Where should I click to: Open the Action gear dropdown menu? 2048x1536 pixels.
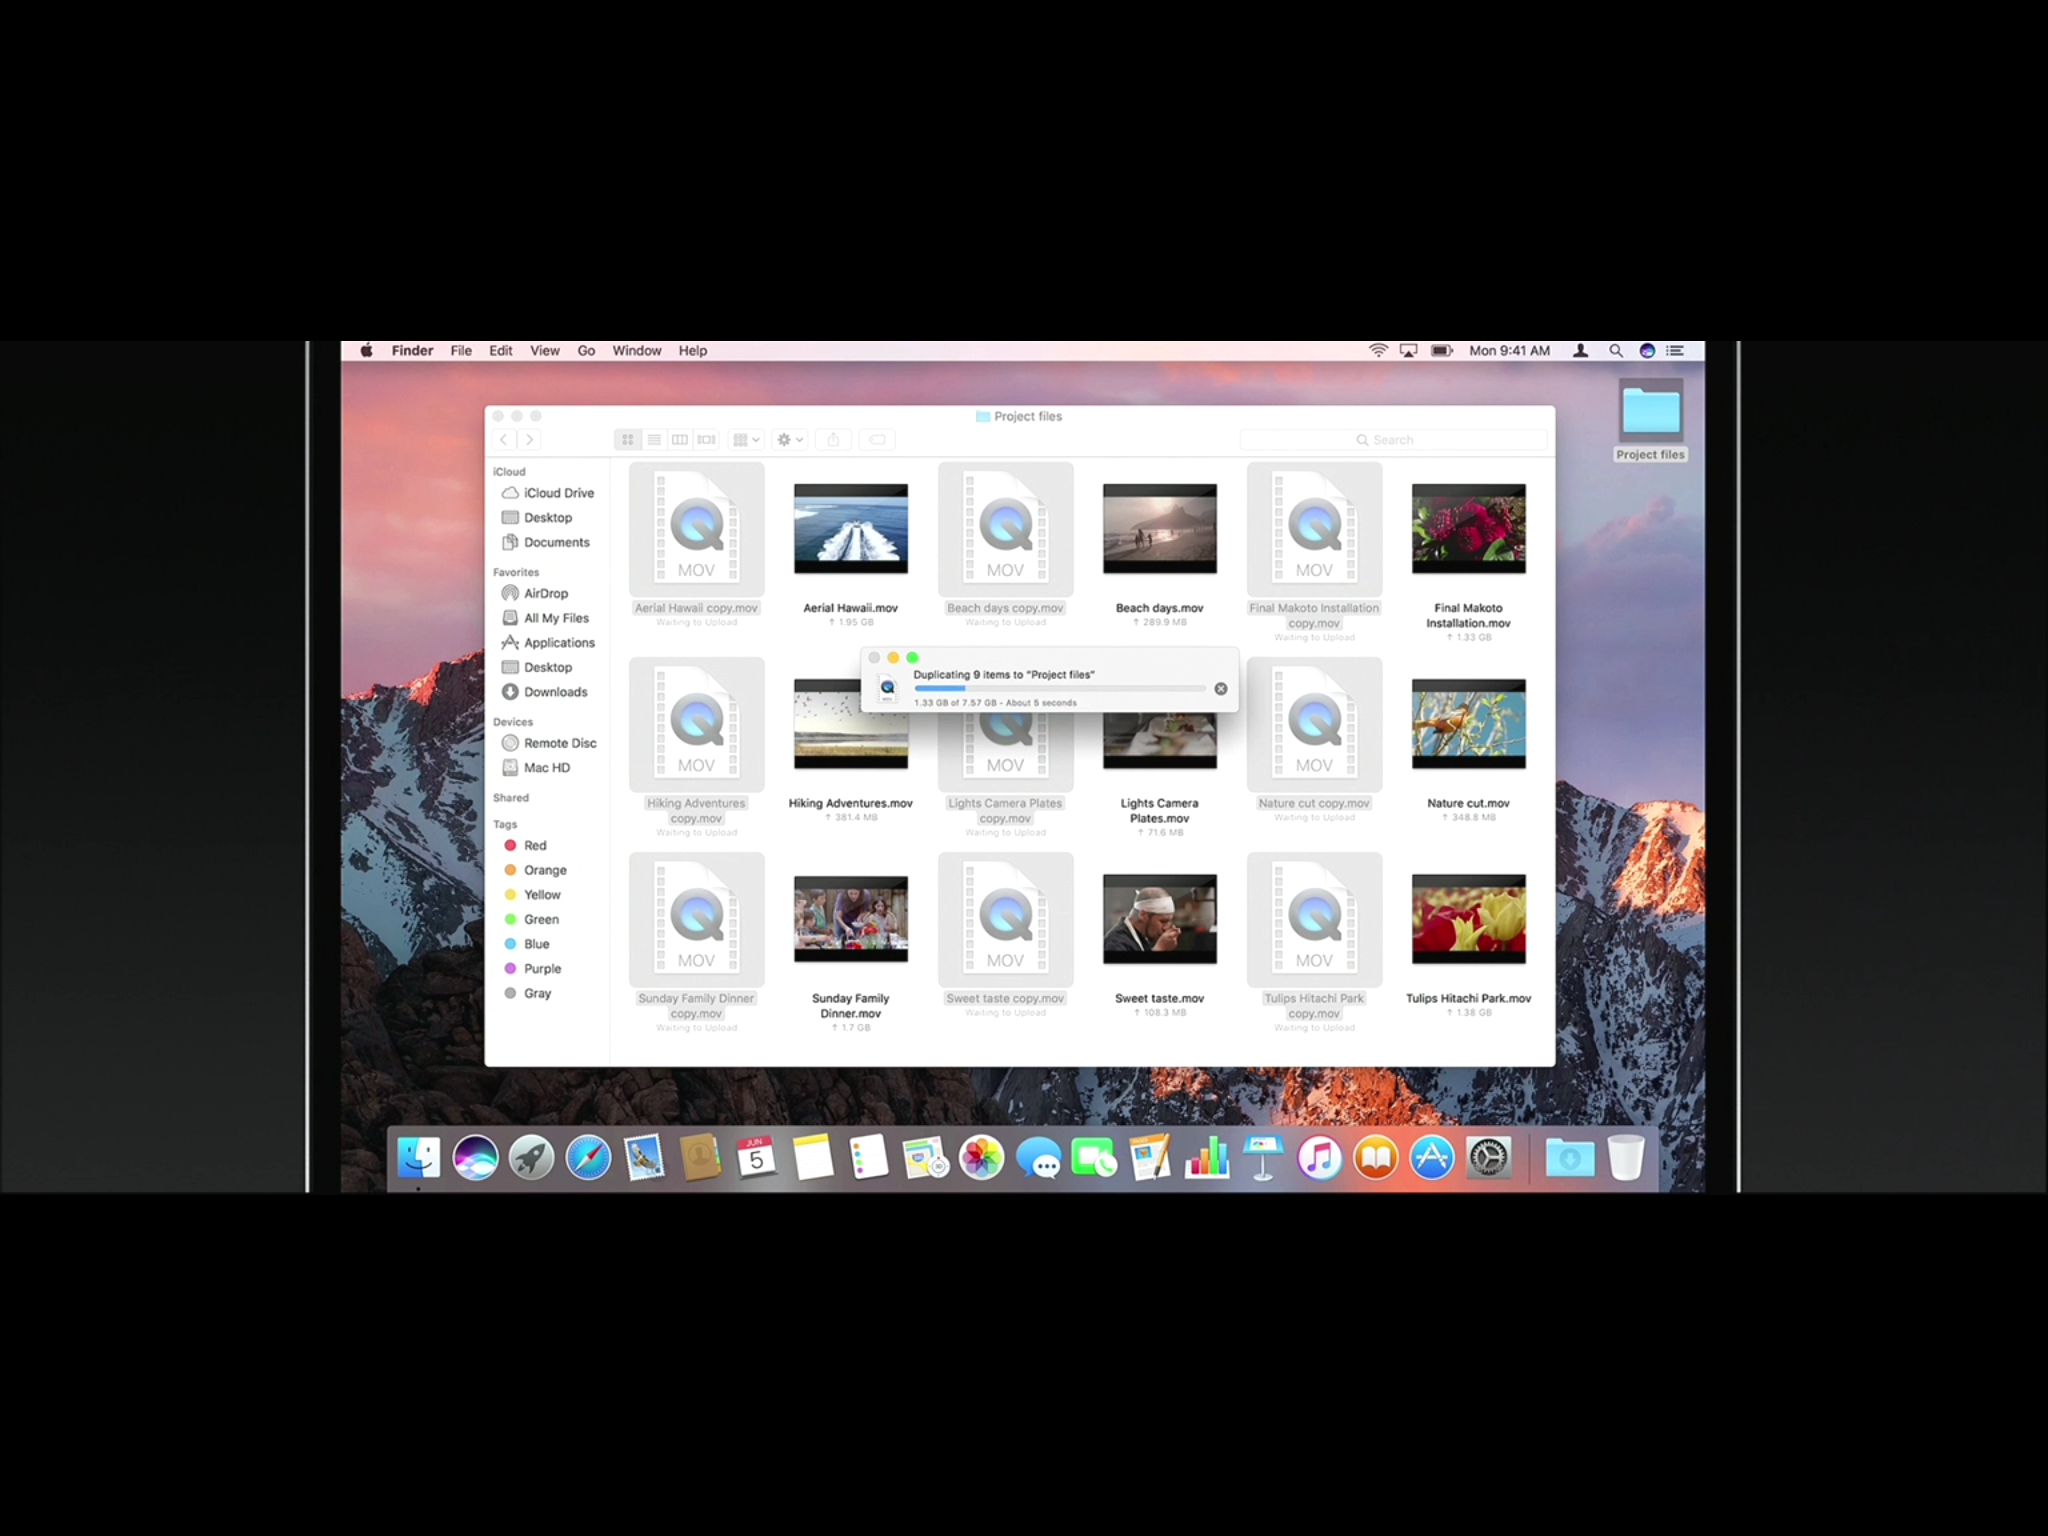pos(790,440)
